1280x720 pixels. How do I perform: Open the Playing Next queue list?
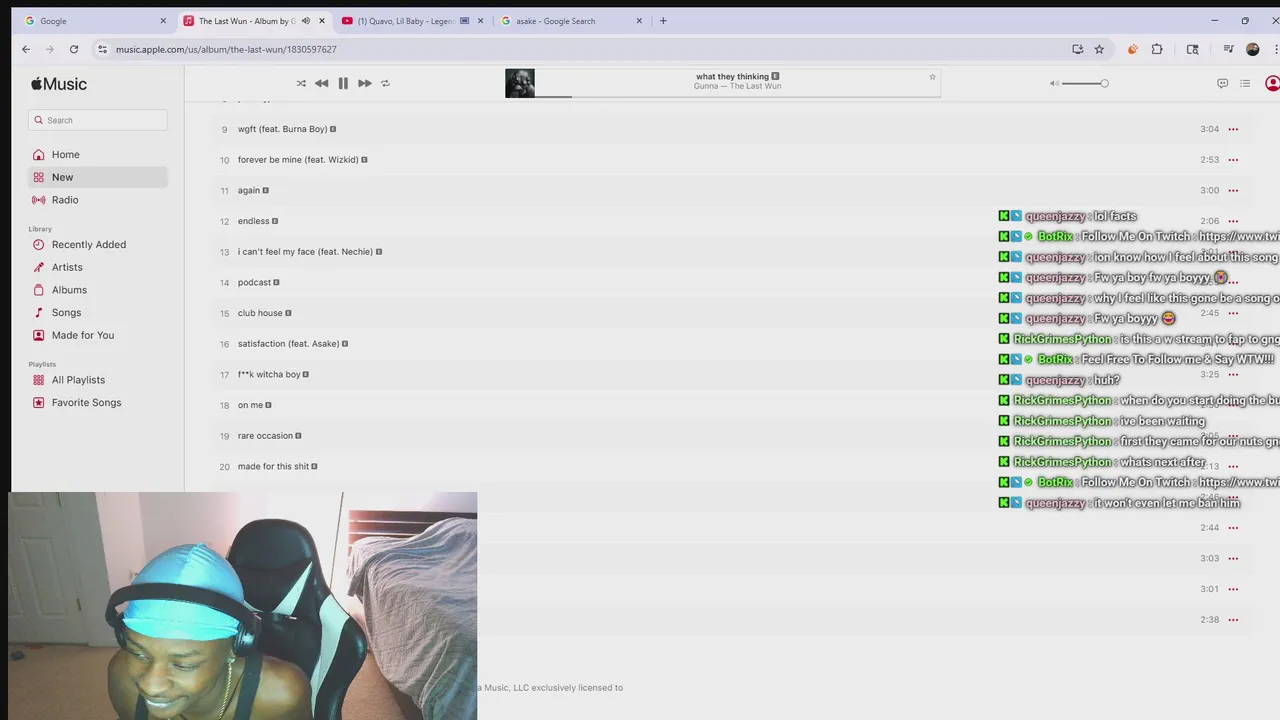pyautogui.click(x=1245, y=83)
